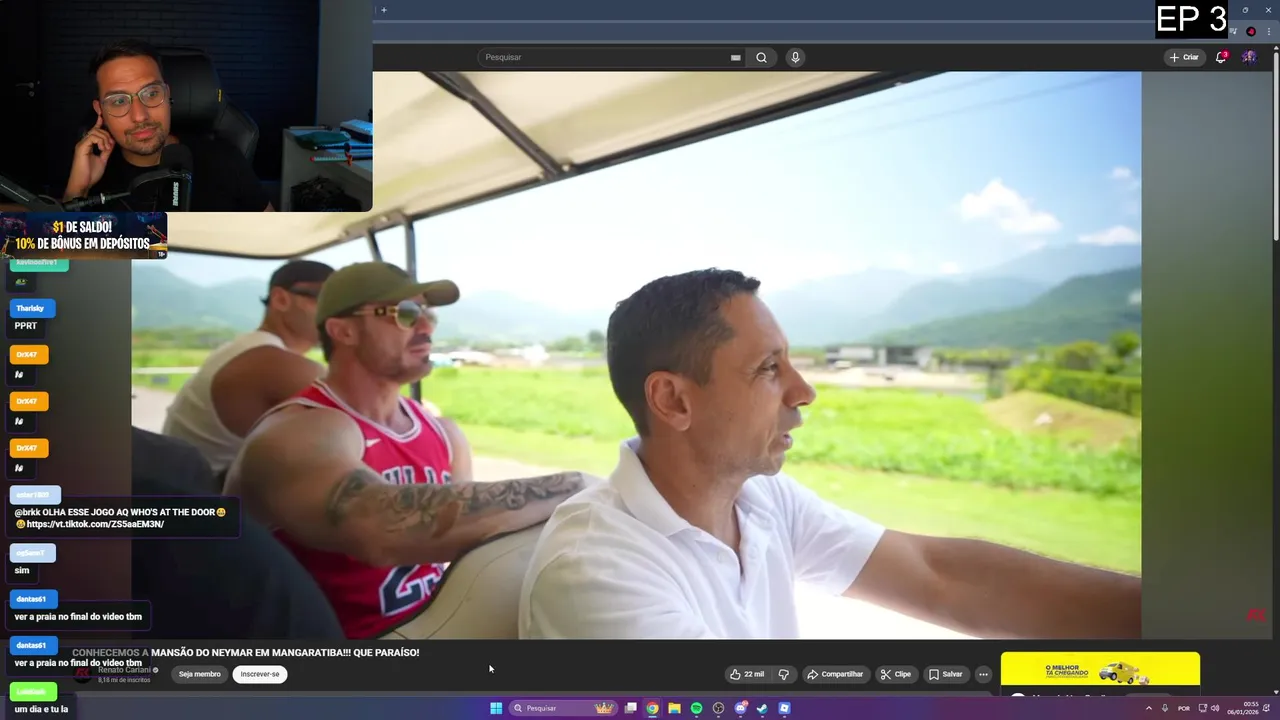
Task: Open the on-screen keyboard in search box
Action: [736, 57]
